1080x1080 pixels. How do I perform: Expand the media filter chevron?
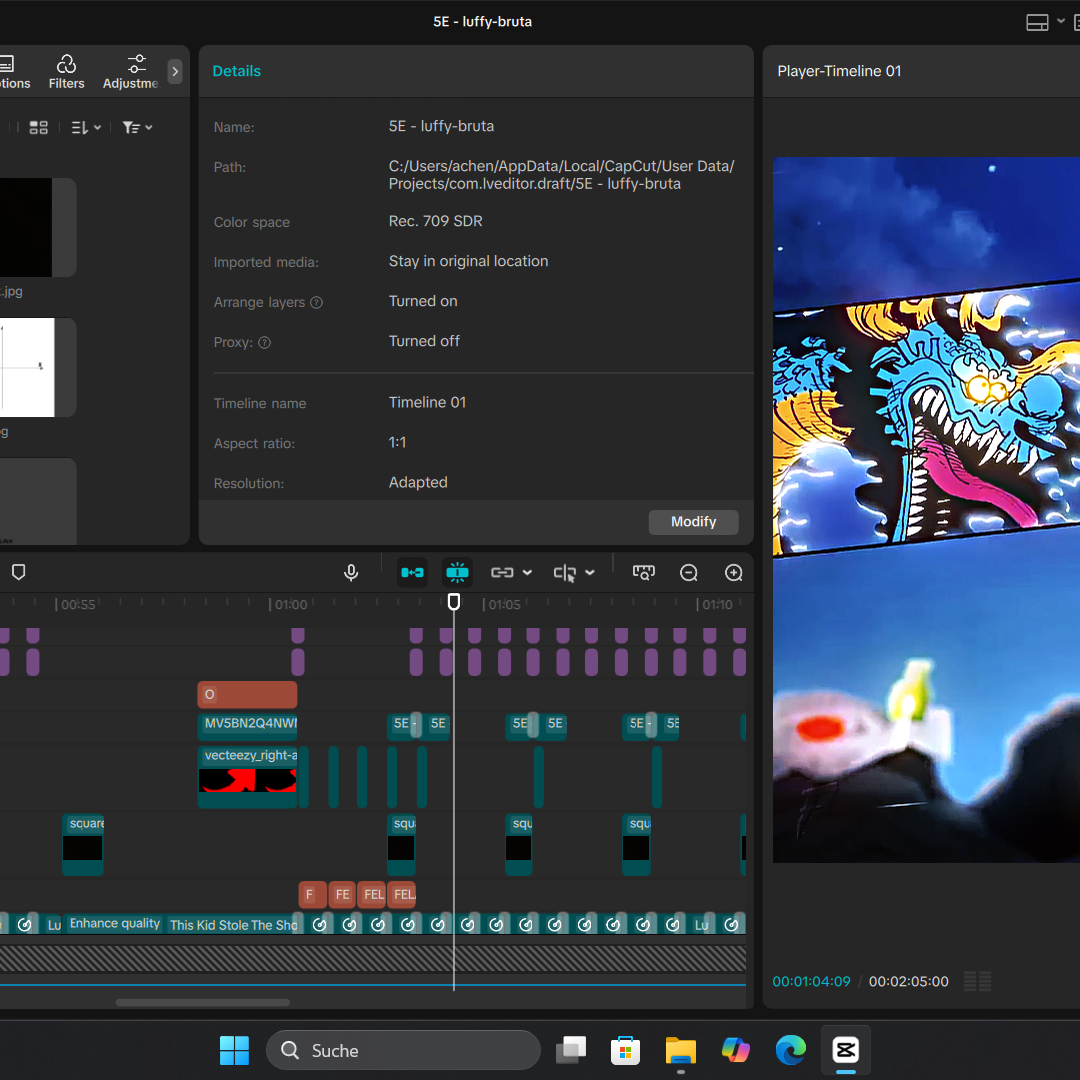click(149, 127)
